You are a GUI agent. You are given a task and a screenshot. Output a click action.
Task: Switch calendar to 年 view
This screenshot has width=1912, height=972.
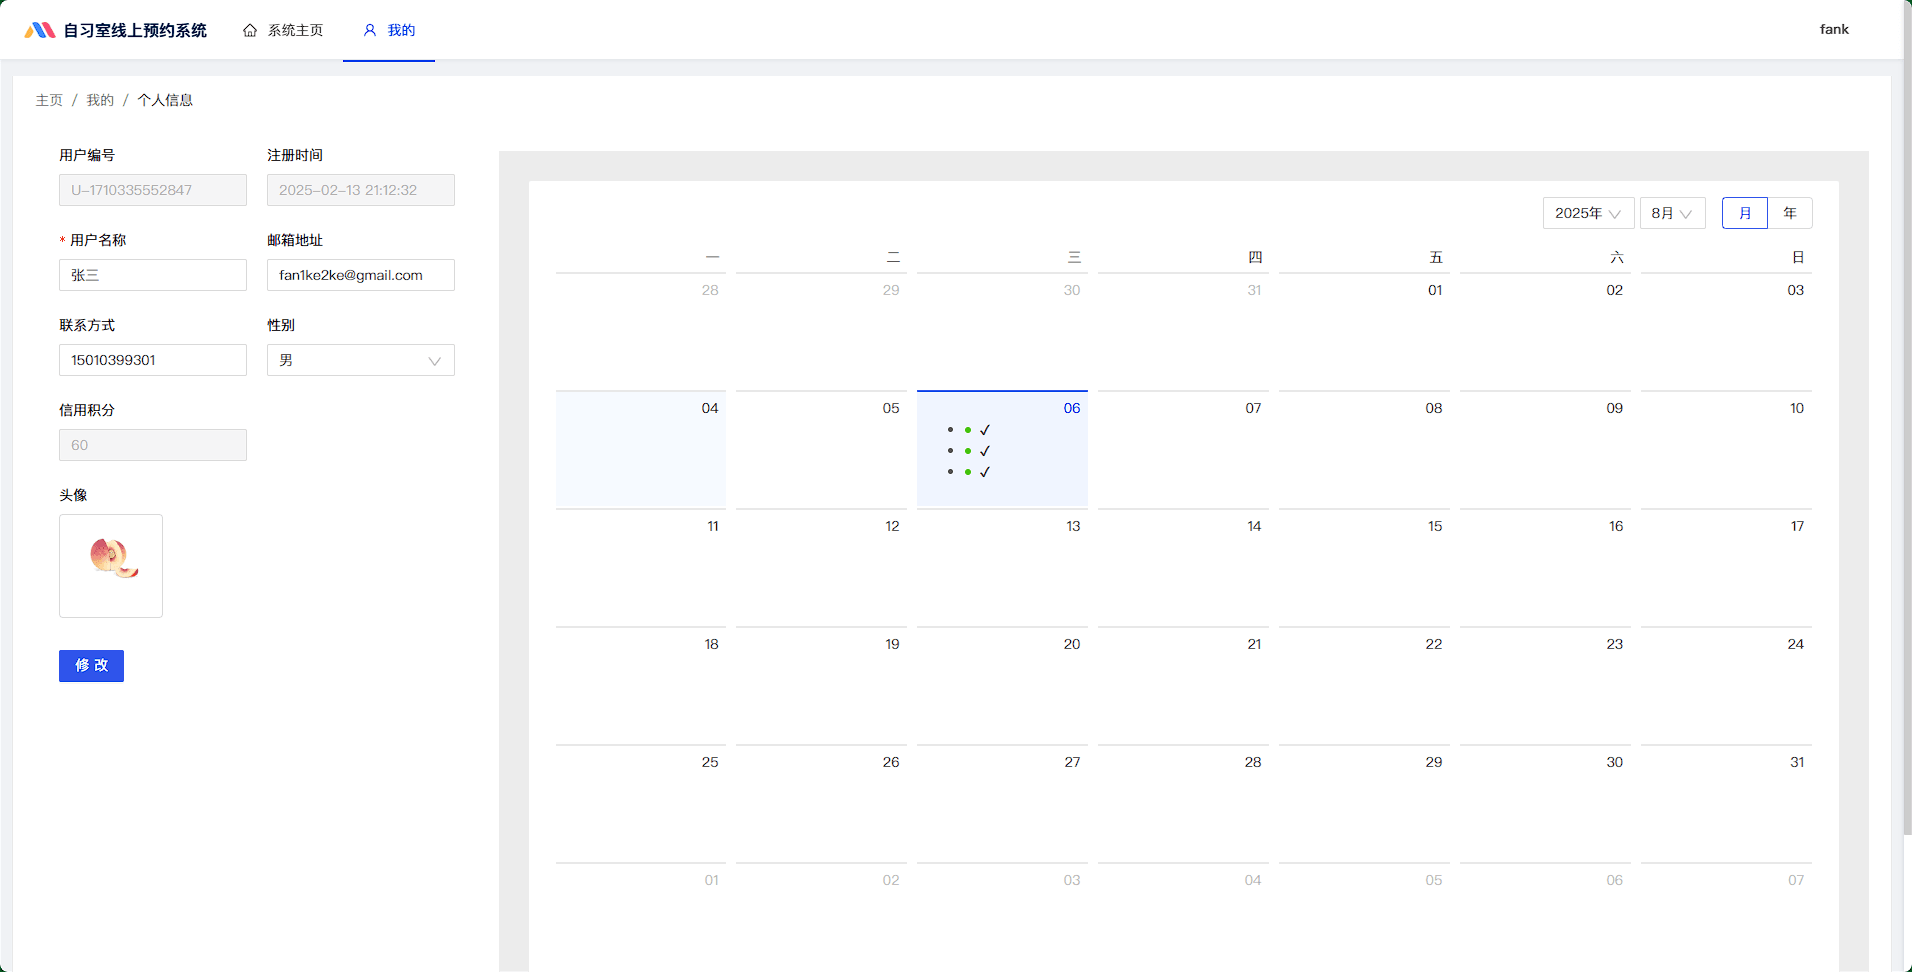(1790, 213)
